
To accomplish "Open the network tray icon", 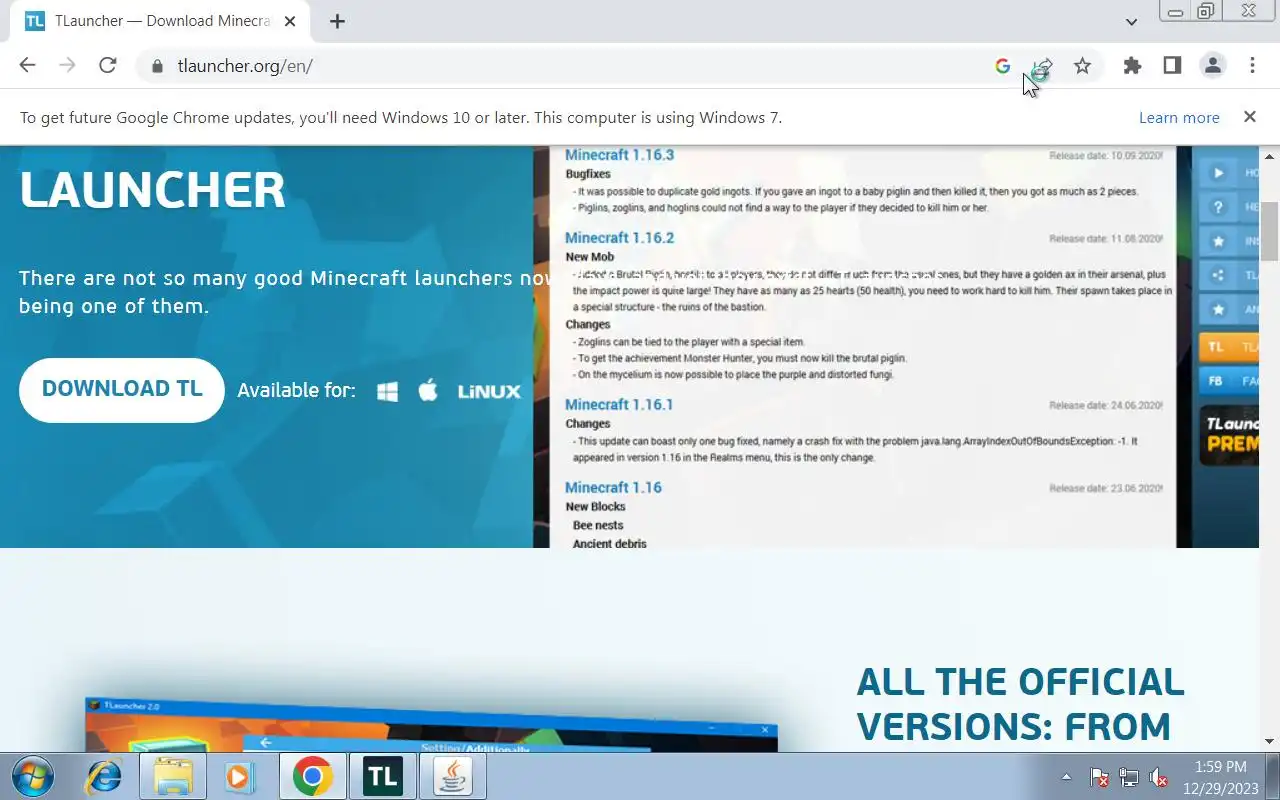I will tap(1129, 777).
